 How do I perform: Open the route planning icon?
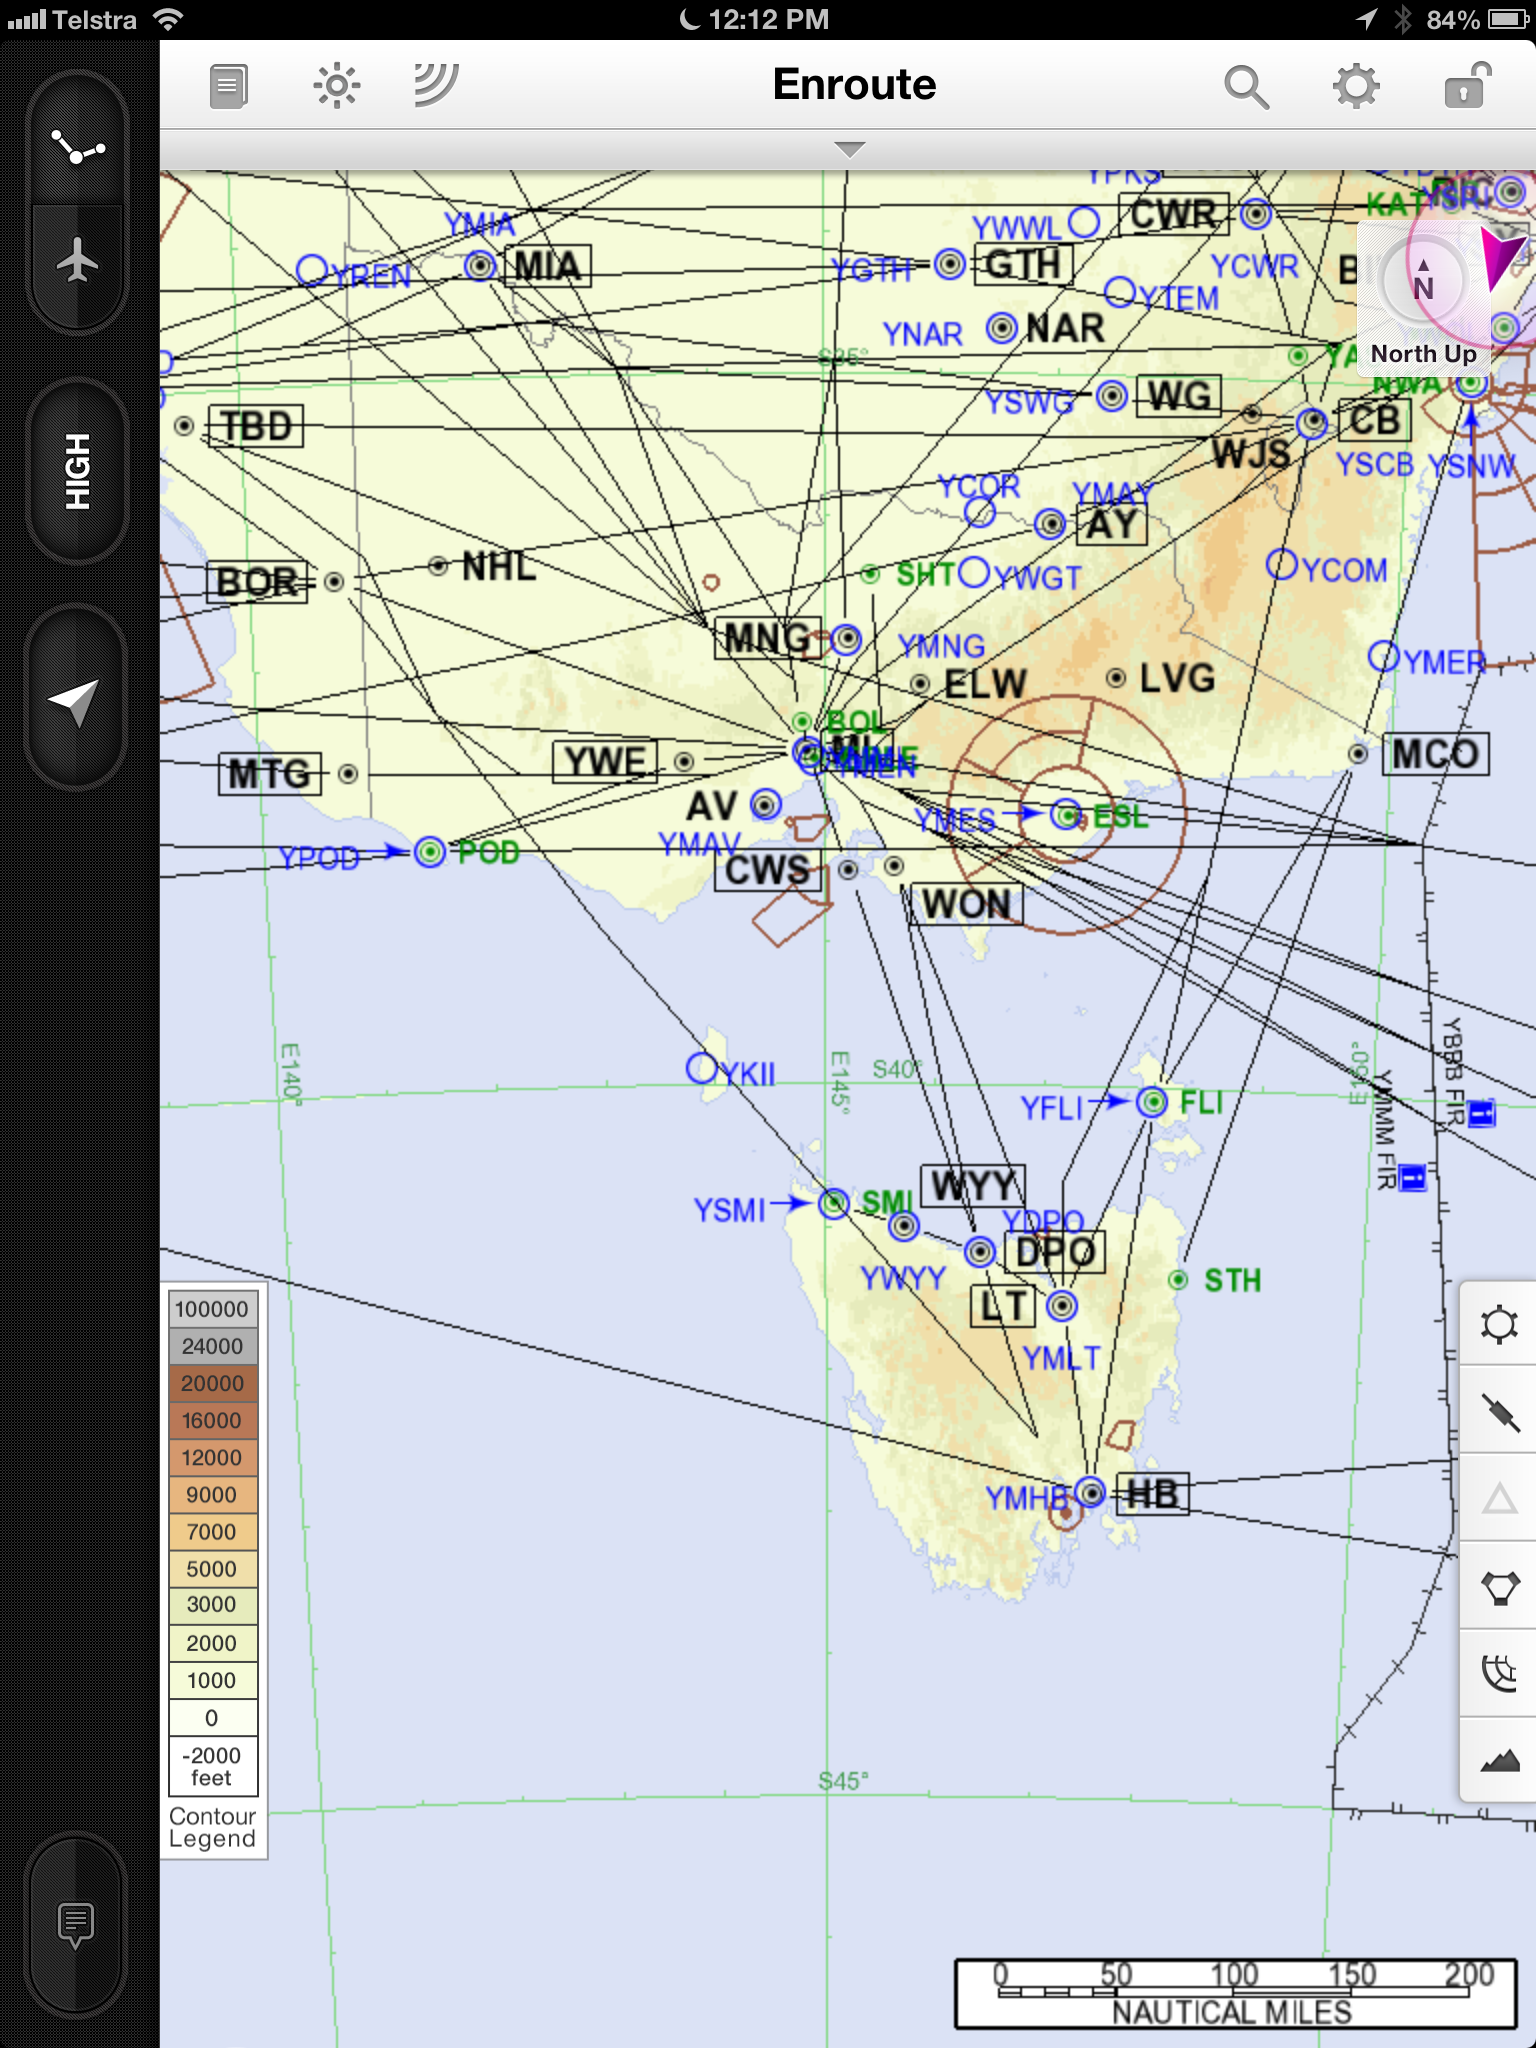[x=77, y=148]
